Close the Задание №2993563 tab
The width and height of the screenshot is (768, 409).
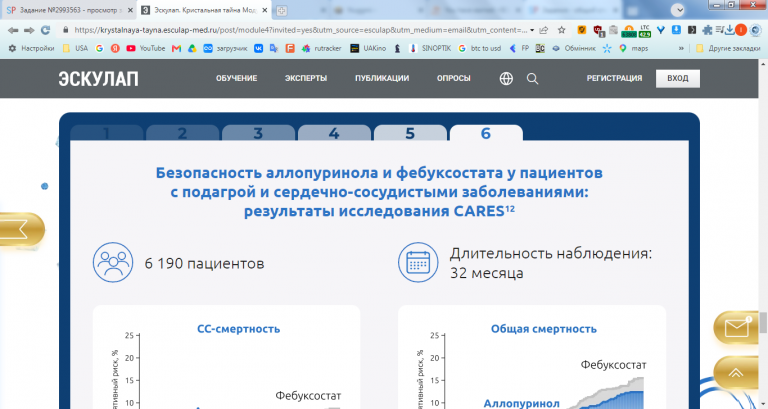pos(130,10)
